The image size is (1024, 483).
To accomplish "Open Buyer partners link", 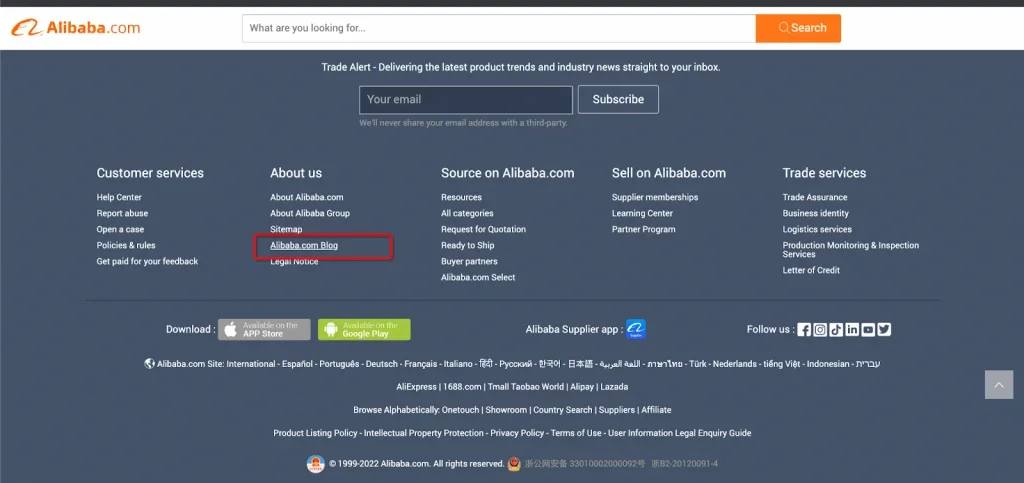I will click(x=469, y=261).
